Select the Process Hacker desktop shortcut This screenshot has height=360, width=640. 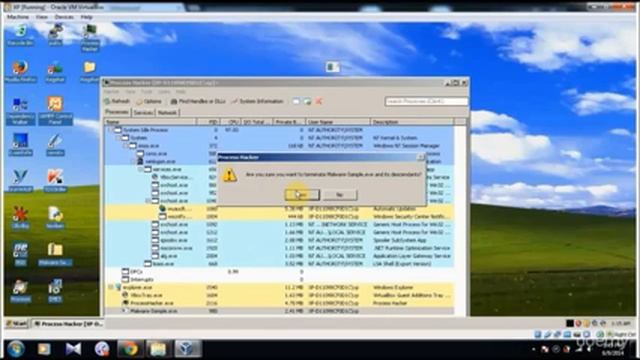tap(90, 38)
